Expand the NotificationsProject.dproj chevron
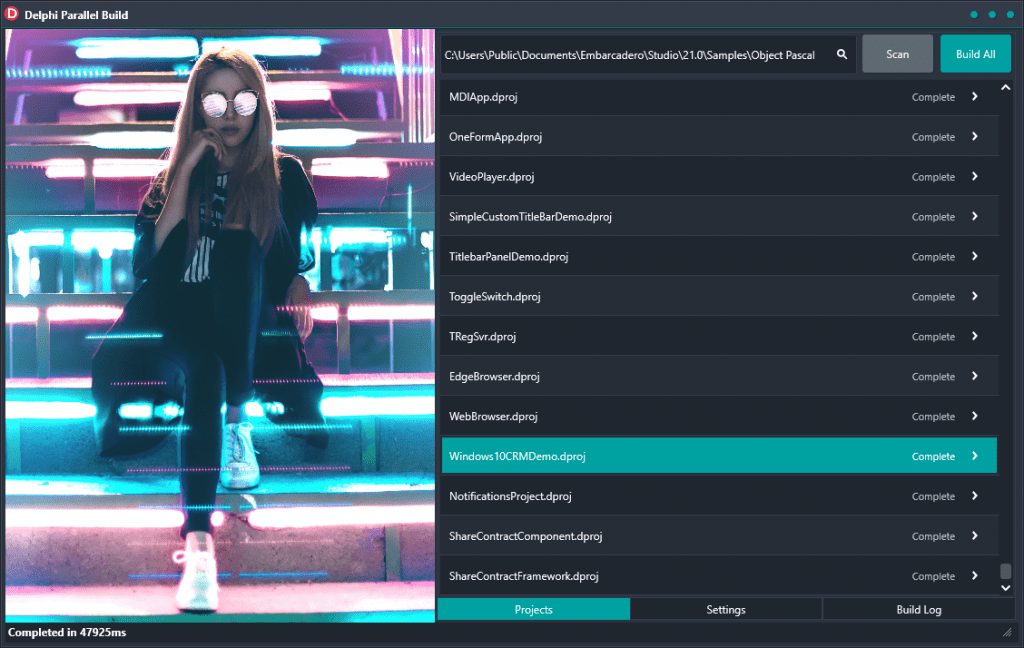Viewport: 1024px width, 648px height. [974, 496]
